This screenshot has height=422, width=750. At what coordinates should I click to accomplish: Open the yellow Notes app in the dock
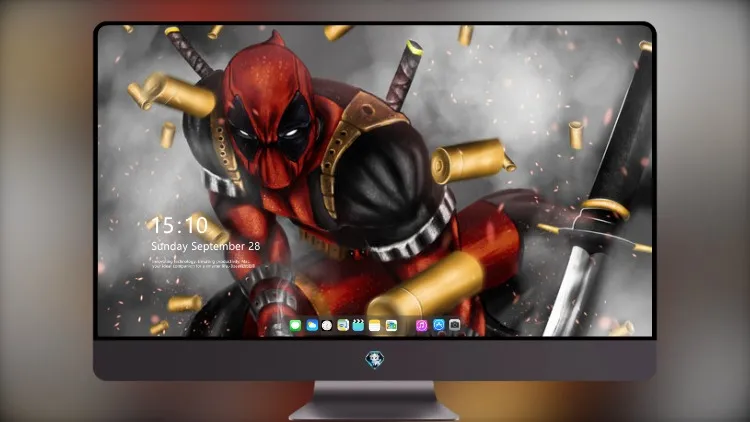[x=375, y=326]
